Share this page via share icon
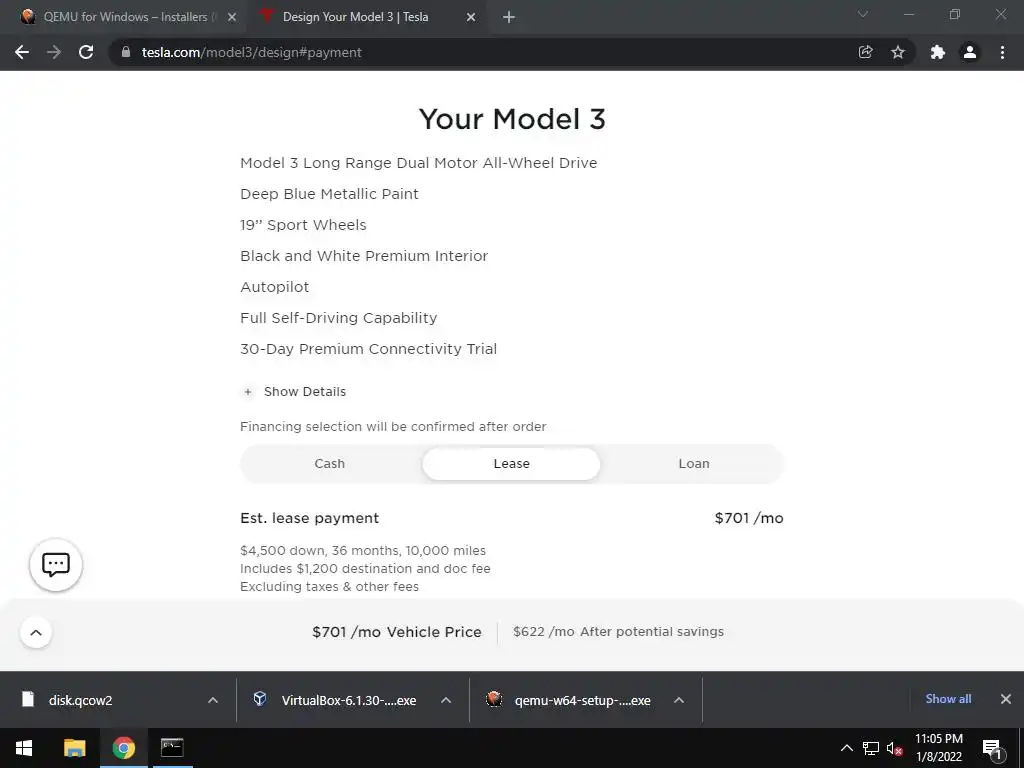 (x=865, y=52)
